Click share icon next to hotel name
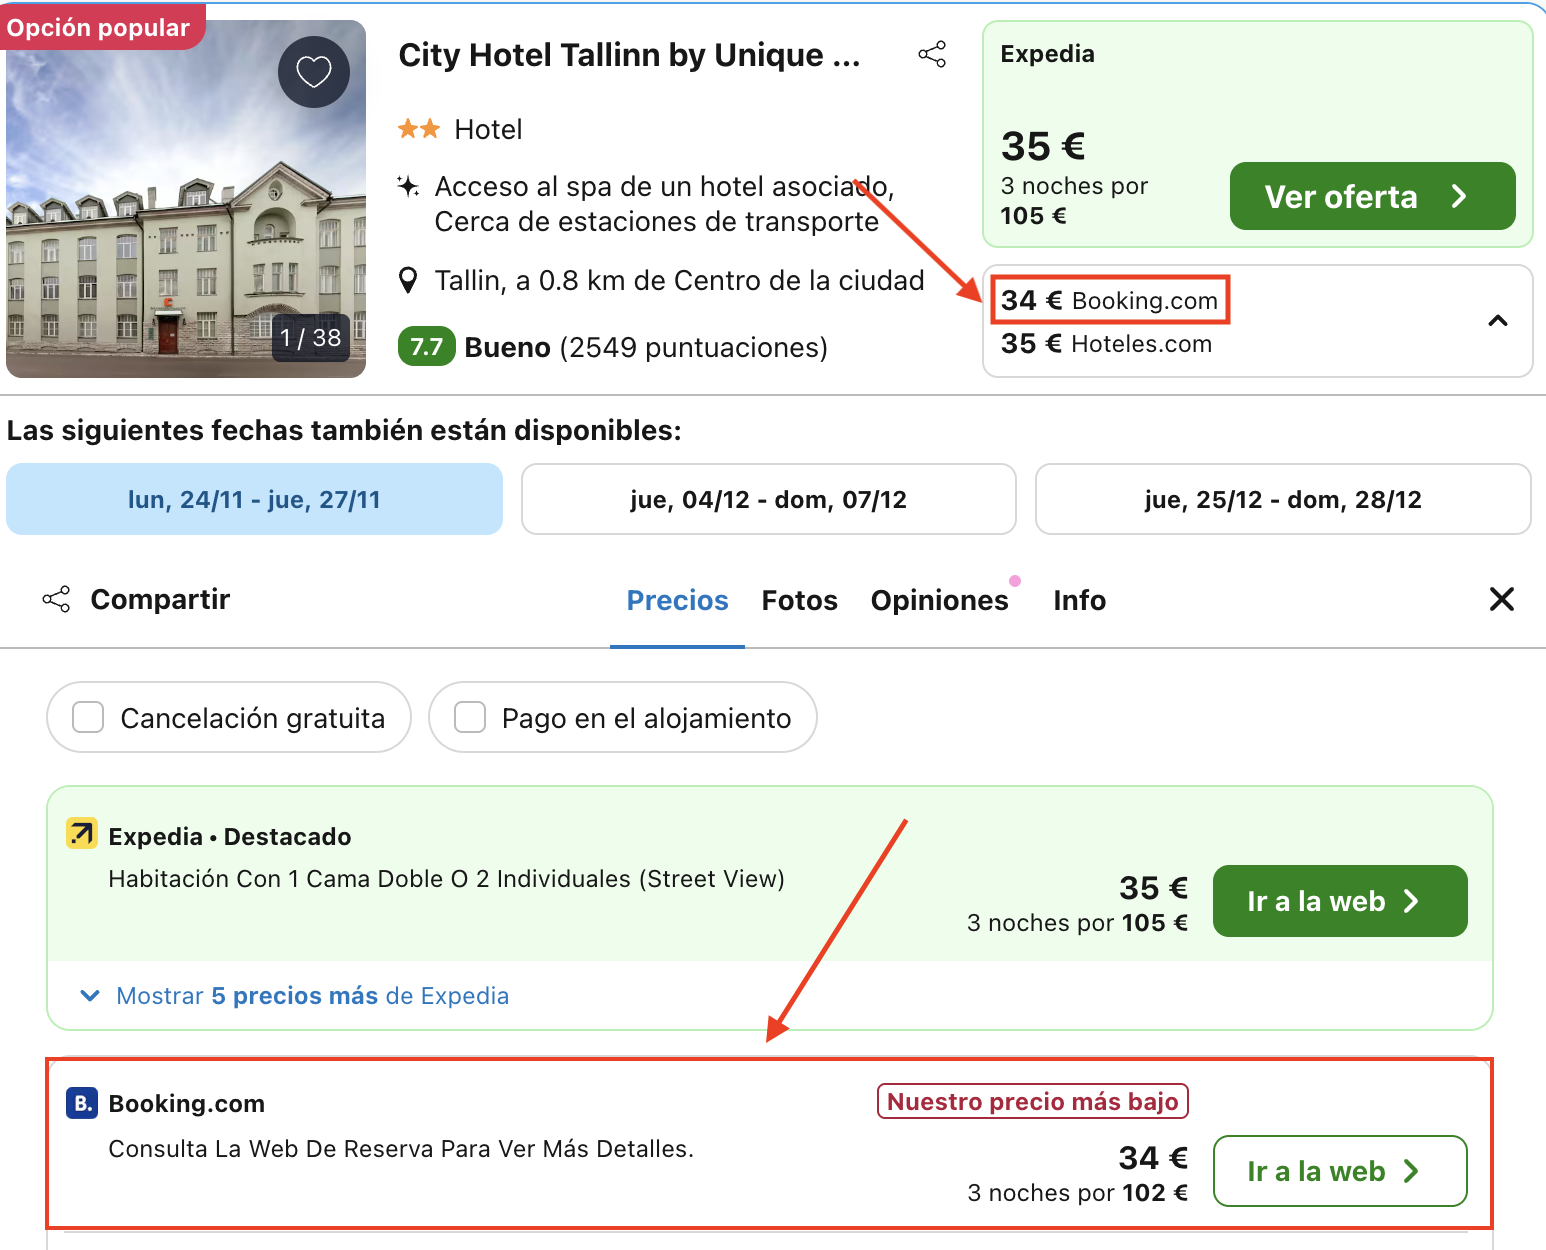The height and width of the screenshot is (1250, 1546). [x=932, y=55]
